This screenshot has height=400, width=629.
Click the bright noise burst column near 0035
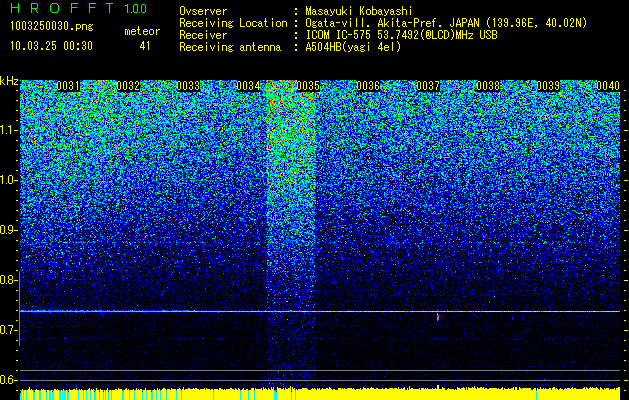pos(291,235)
